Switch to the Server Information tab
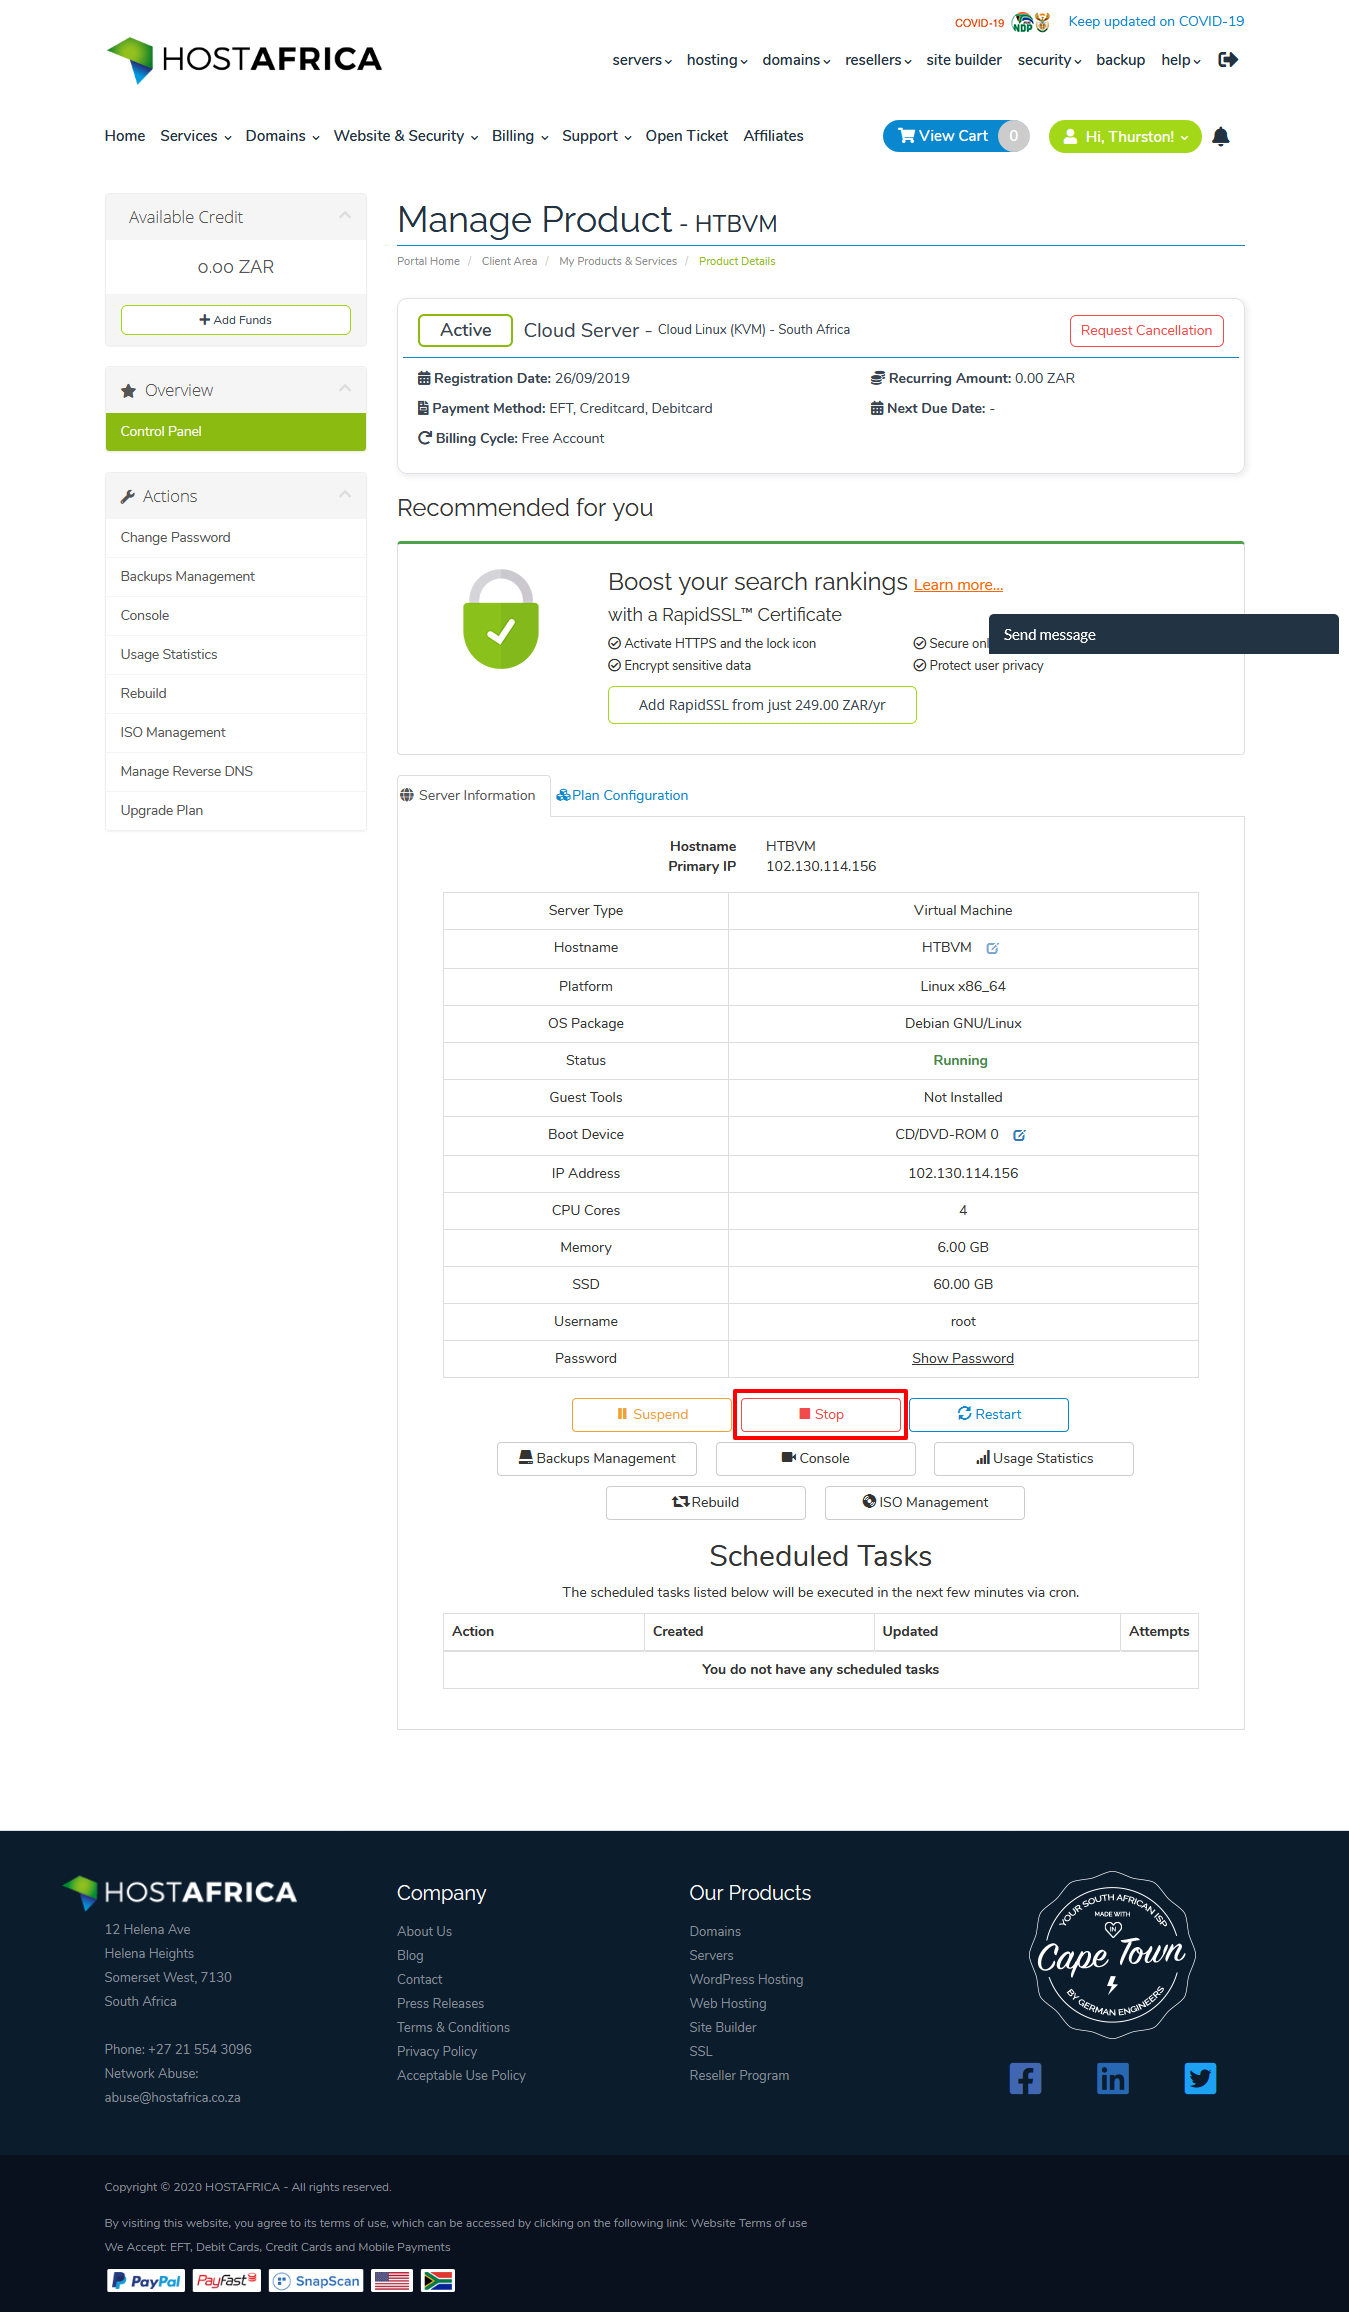The image size is (1349, 2312). click(x=474, y=796)
